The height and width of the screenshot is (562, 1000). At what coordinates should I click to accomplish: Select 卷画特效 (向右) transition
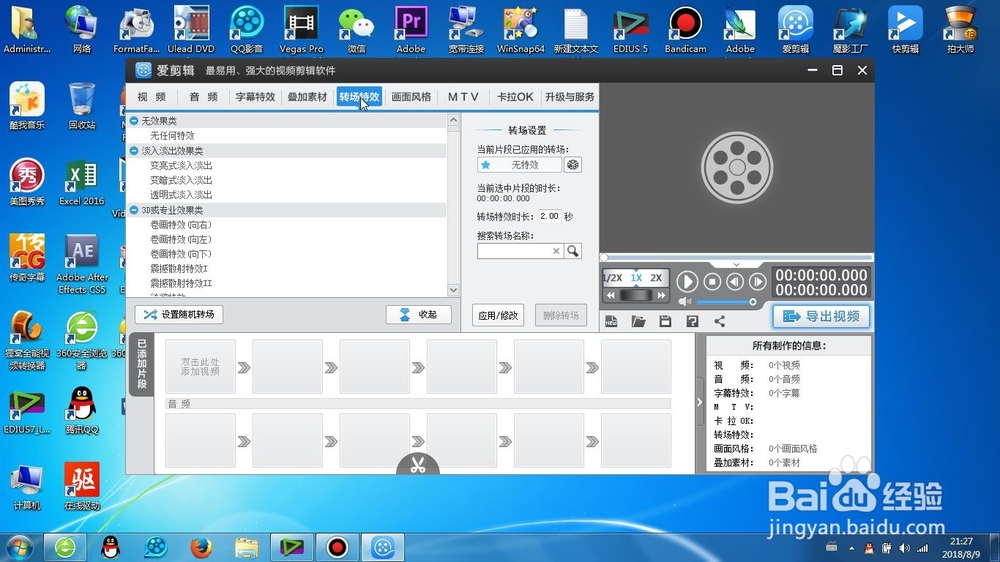(180, 225)
